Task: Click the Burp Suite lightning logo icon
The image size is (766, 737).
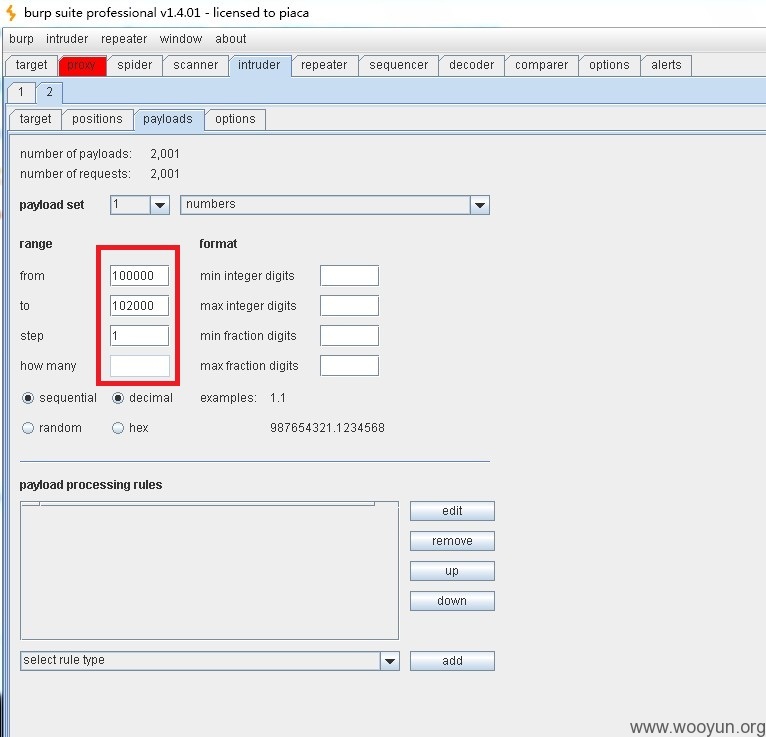Action: (x=10, y=12)
